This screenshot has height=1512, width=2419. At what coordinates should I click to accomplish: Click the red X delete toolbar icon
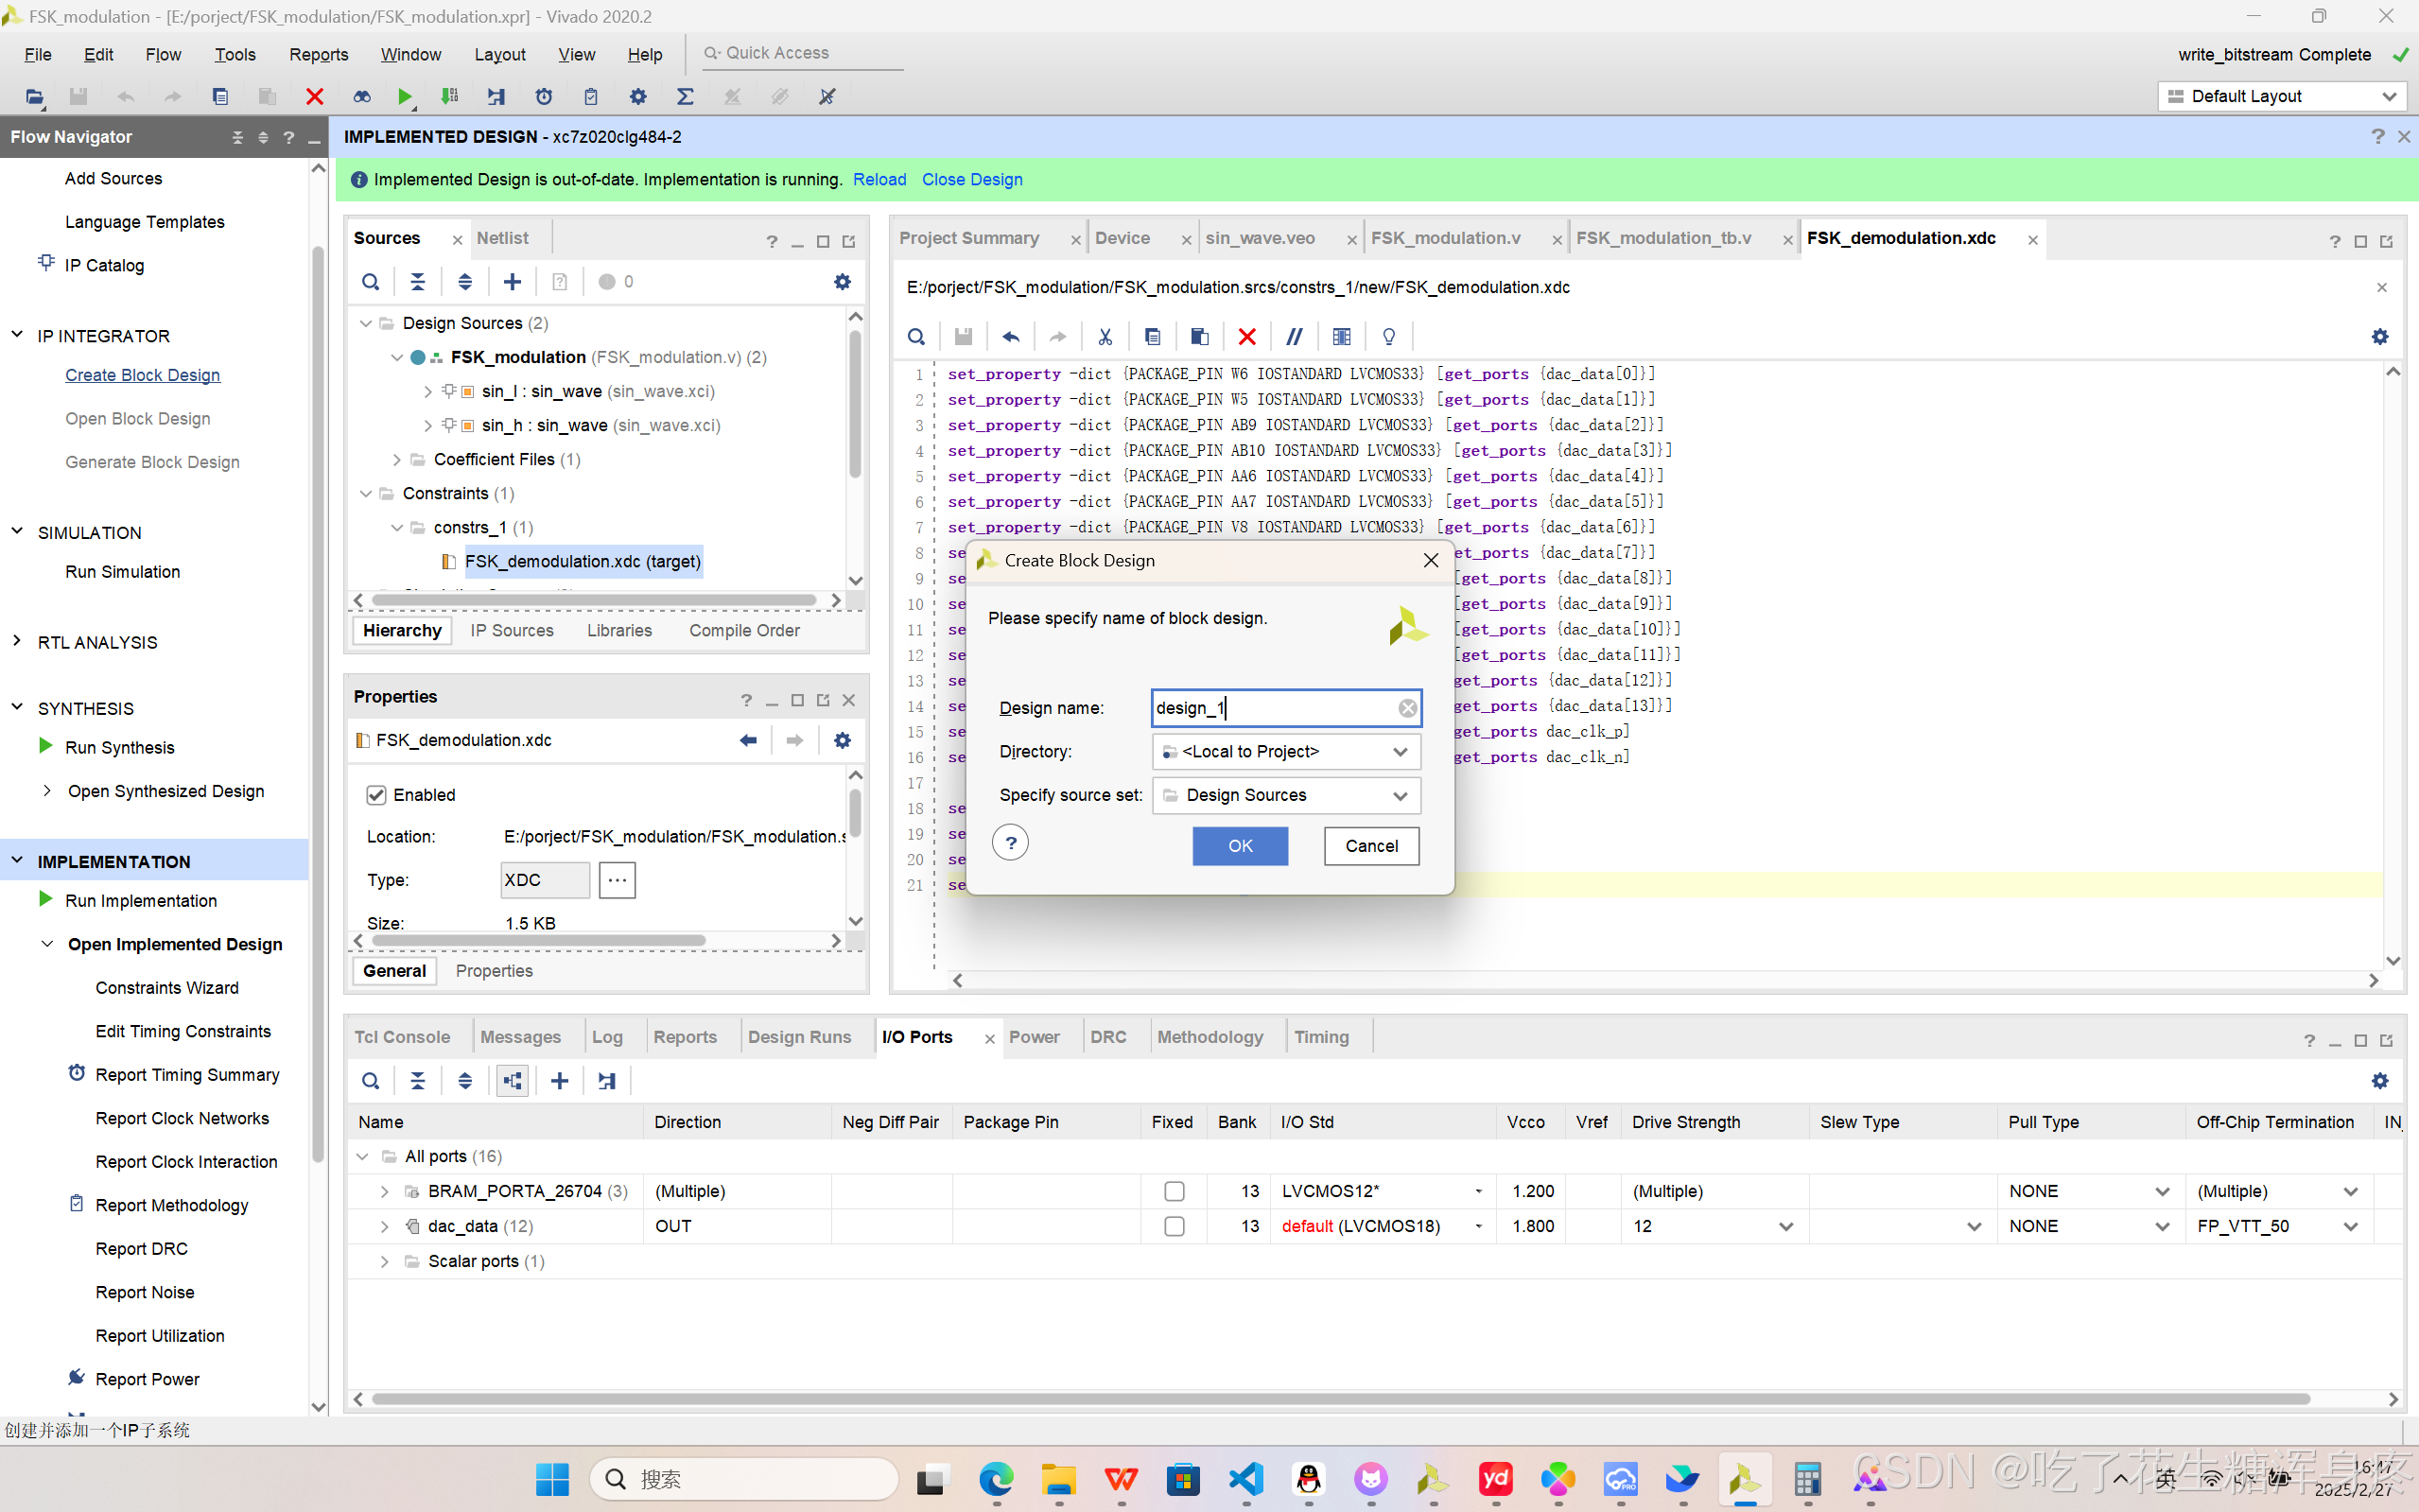pos(314,96)
